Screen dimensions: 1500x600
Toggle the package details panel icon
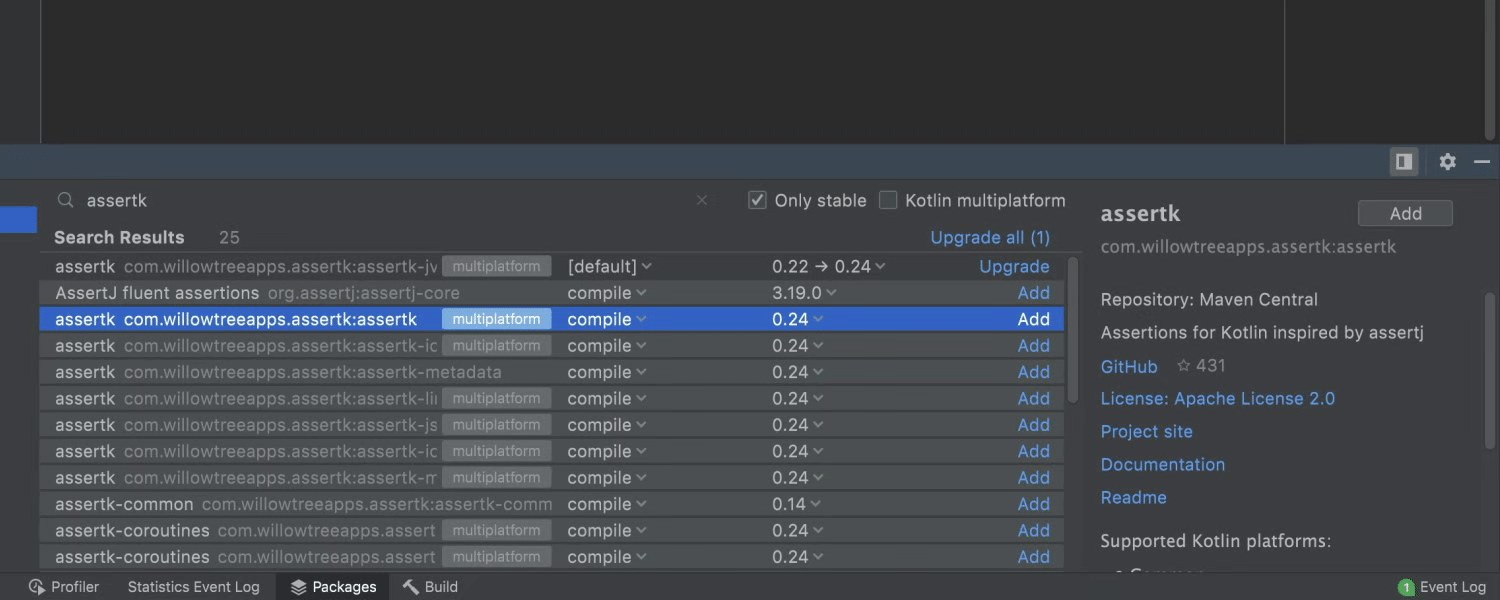tap(1404, 161)
